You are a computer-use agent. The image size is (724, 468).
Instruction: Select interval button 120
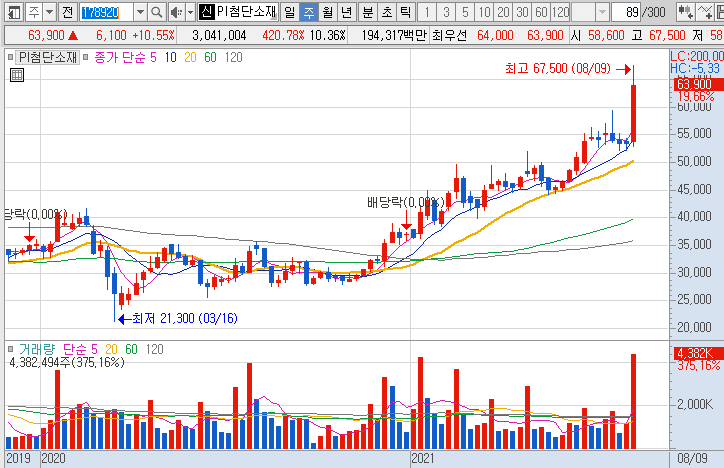(560, 12)
